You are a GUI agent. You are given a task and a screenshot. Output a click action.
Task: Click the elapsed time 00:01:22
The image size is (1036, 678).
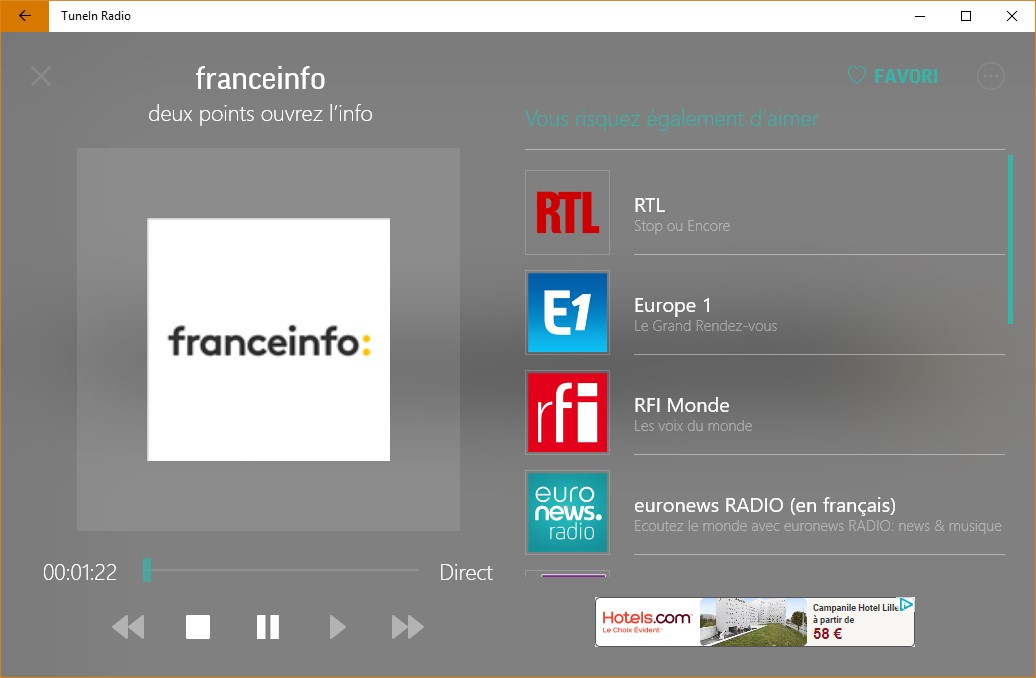[80, 572]
